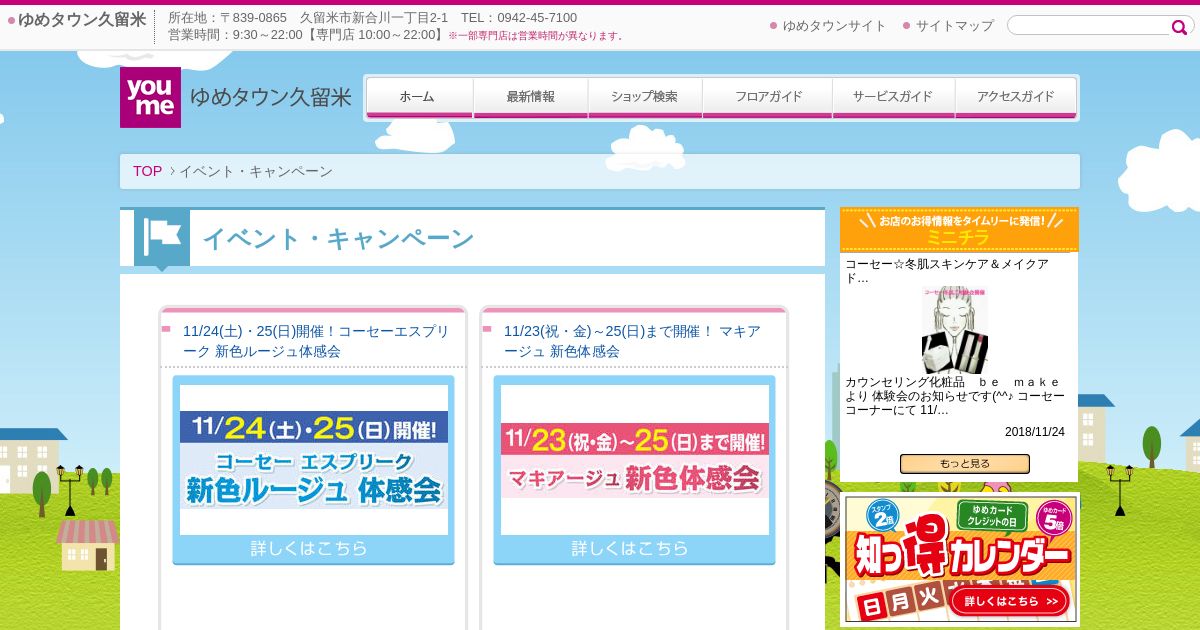
Task: Click コーセー☆冬肌スキンケア＆メイクアド… text
Action: click(947, 271)
